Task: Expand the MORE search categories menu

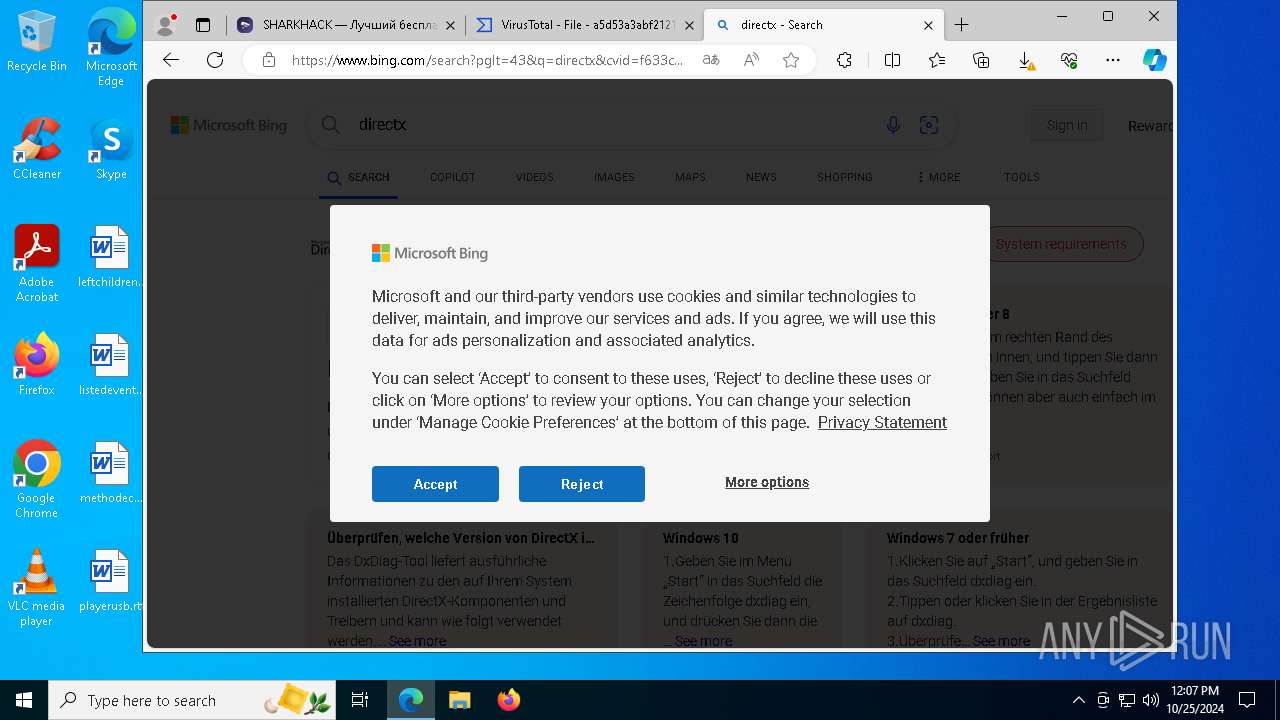Action: 938,177
